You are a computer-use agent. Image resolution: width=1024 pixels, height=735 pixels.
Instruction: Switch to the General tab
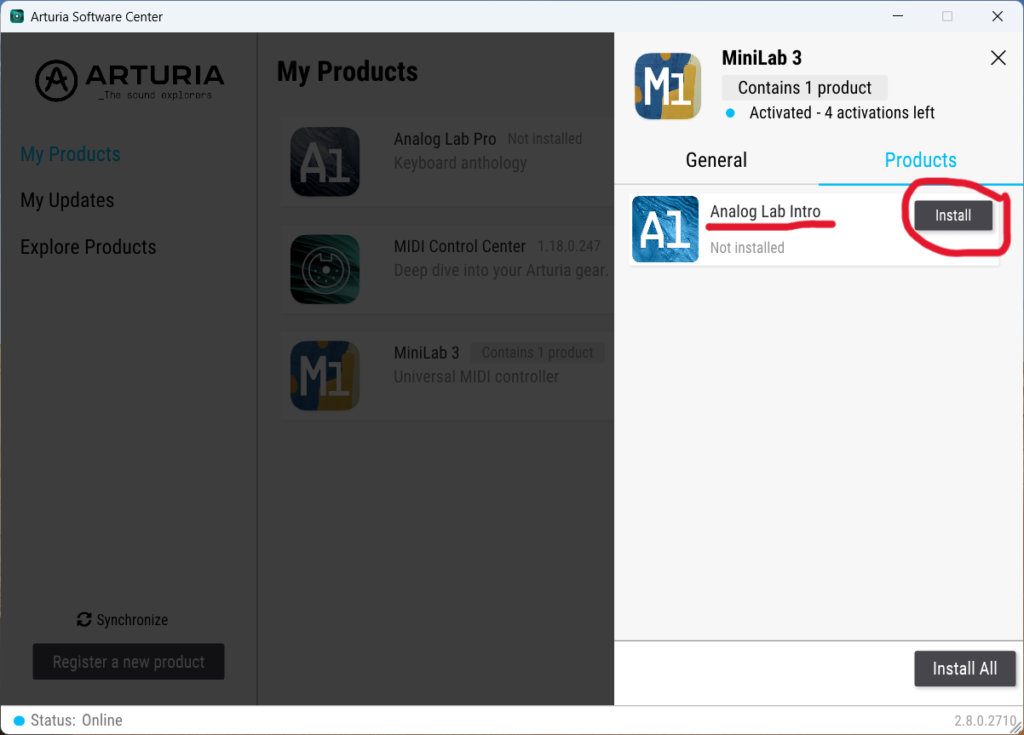(716, 160)
